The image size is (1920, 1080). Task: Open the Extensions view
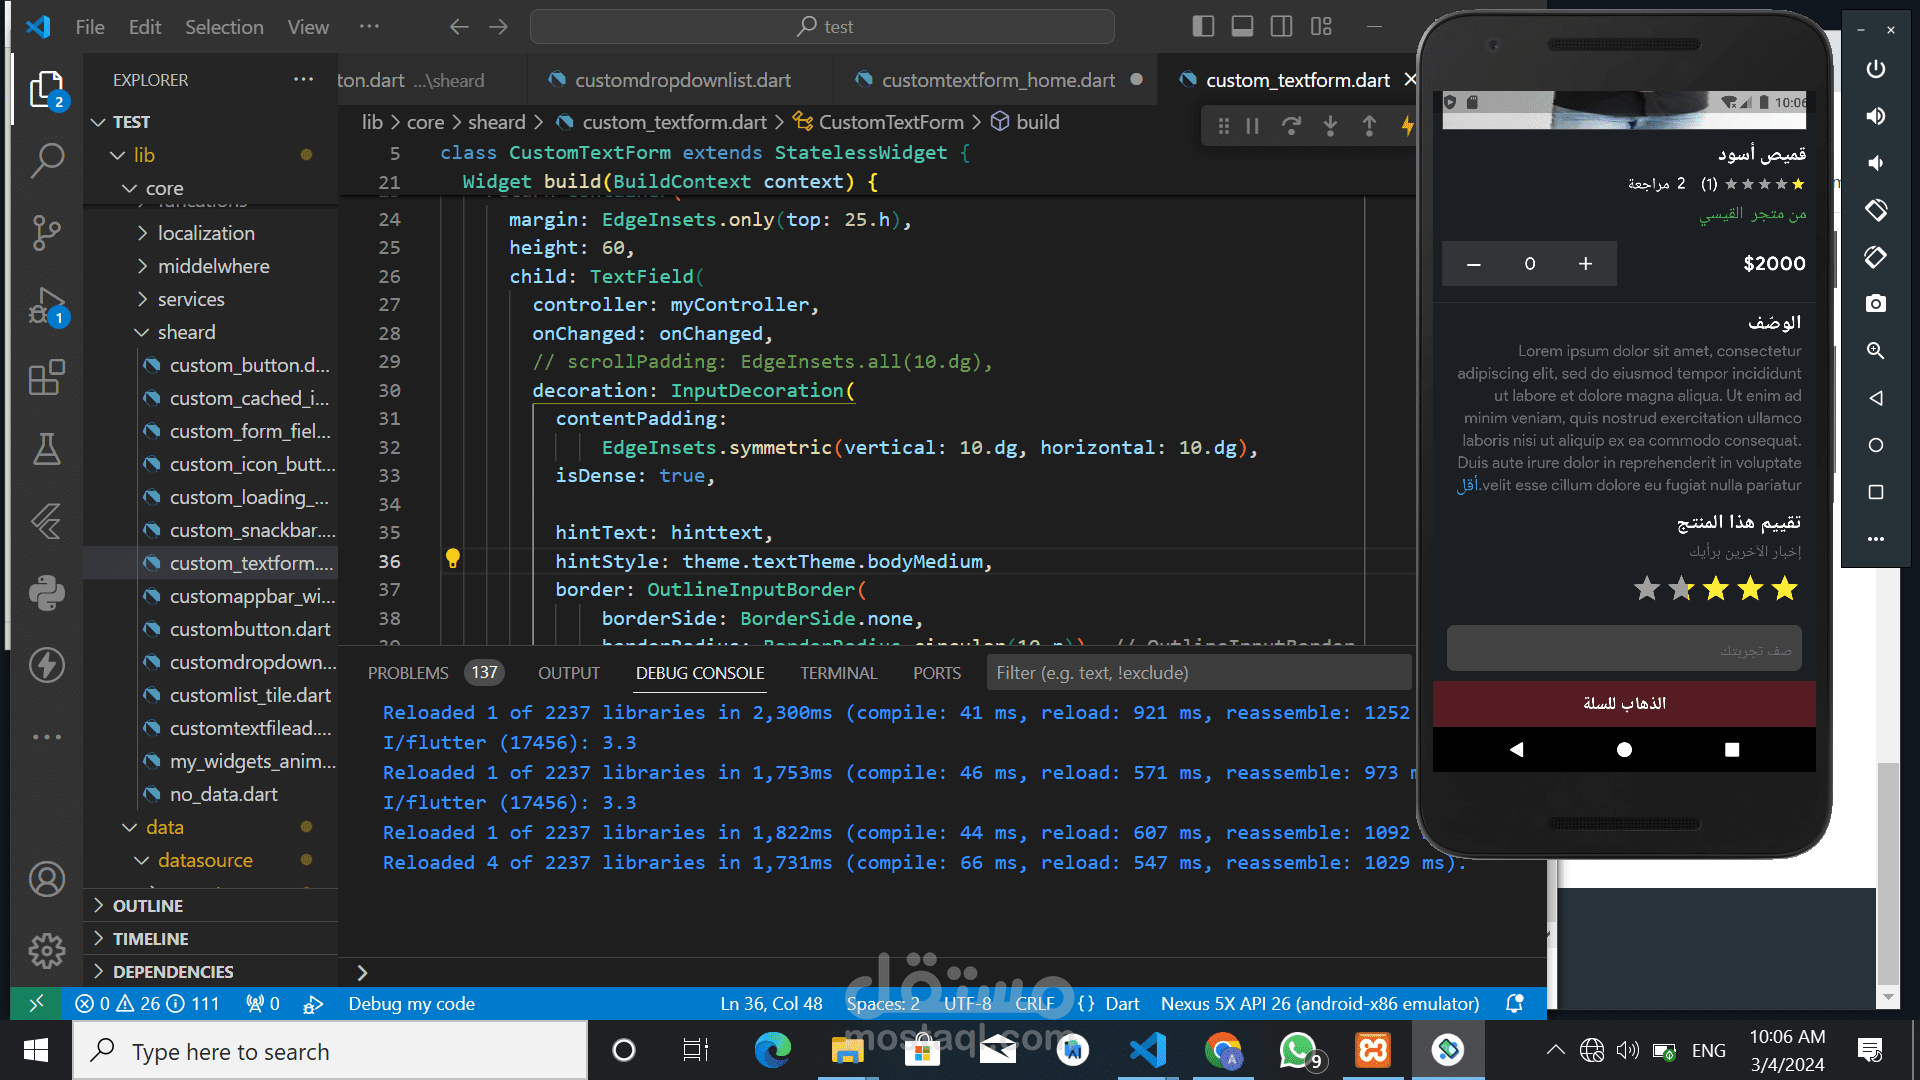46,378
